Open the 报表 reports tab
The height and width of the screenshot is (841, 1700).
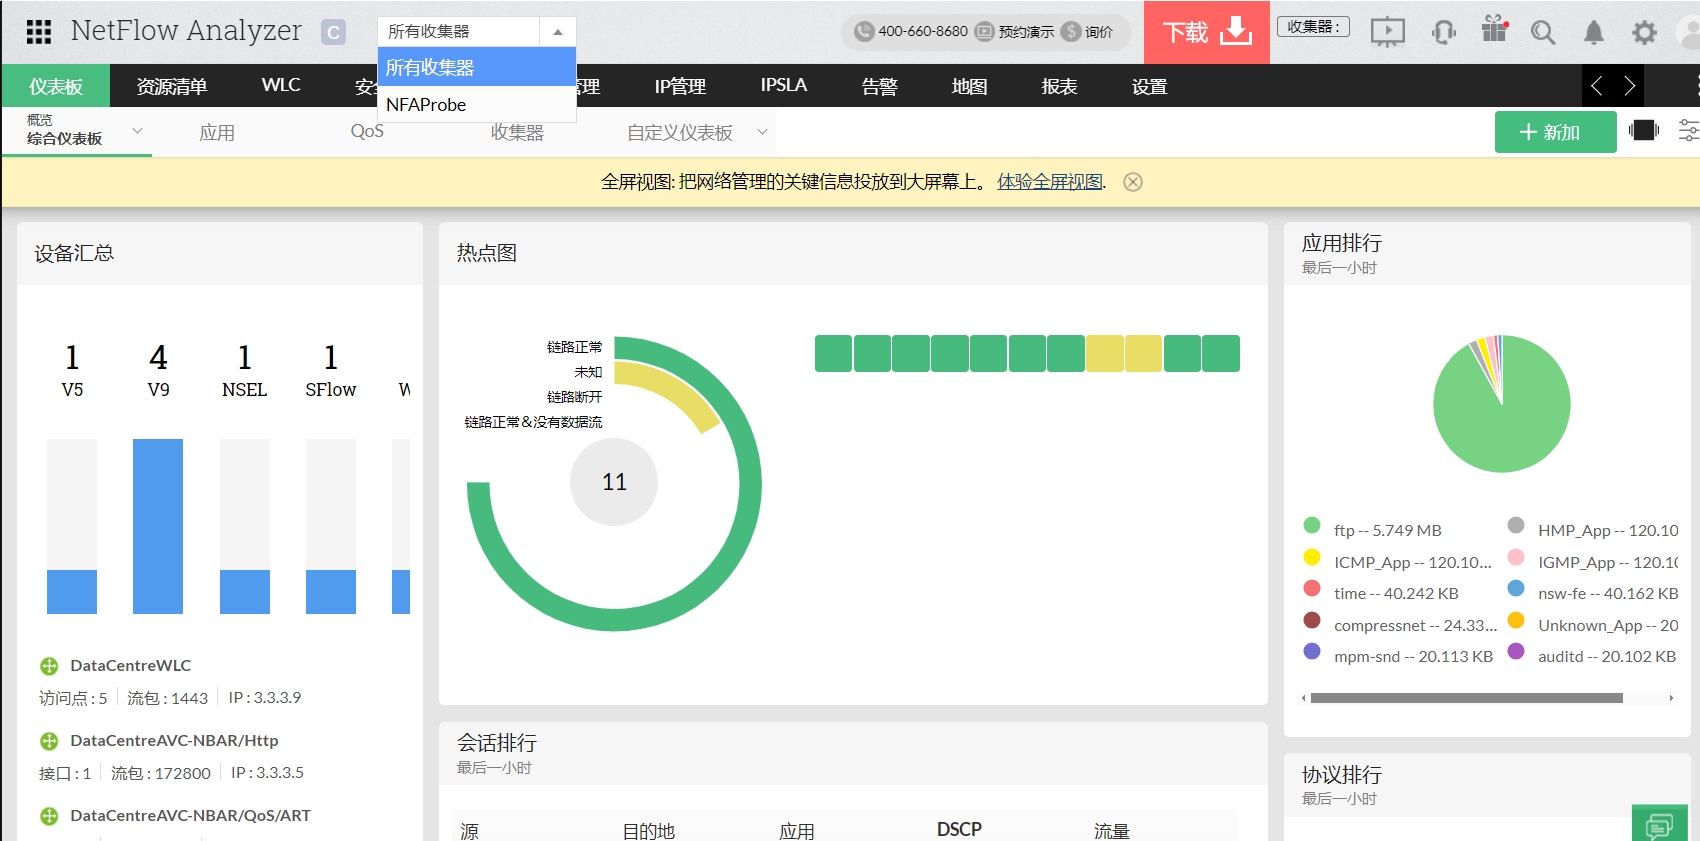pos(1059,86)
